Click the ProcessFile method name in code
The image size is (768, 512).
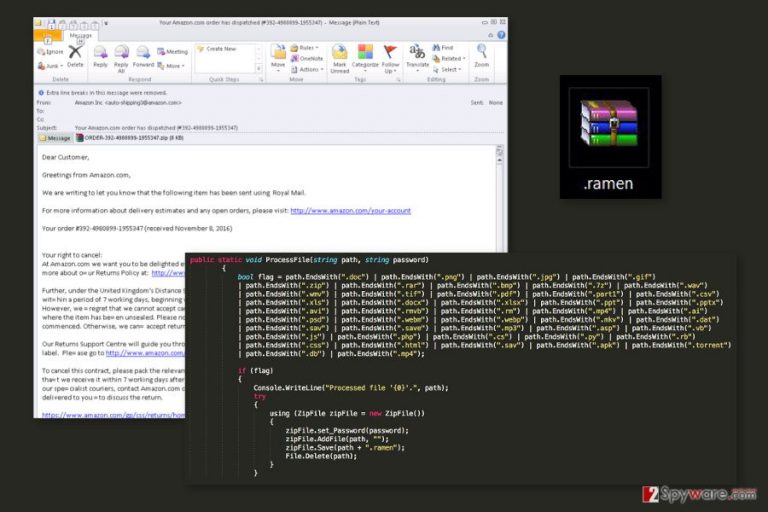pos(288,260)
